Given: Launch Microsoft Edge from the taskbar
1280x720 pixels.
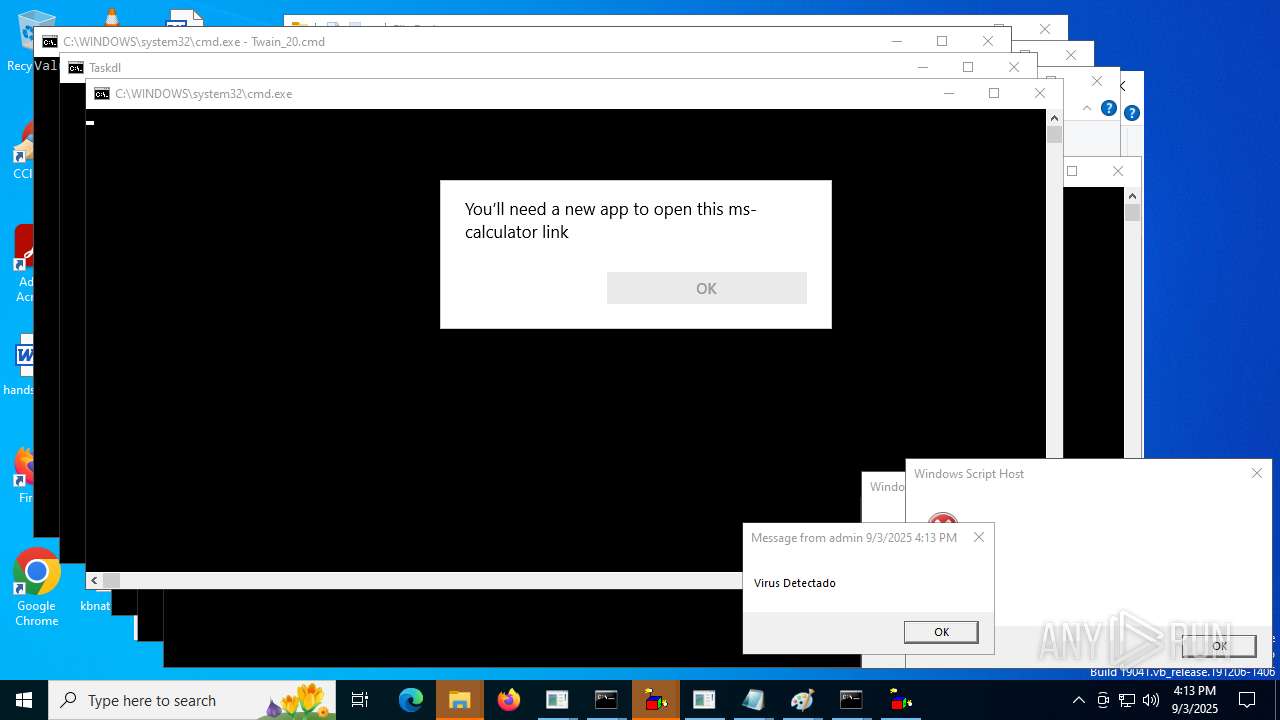Looking at the screenshot, I should point(411,700).
